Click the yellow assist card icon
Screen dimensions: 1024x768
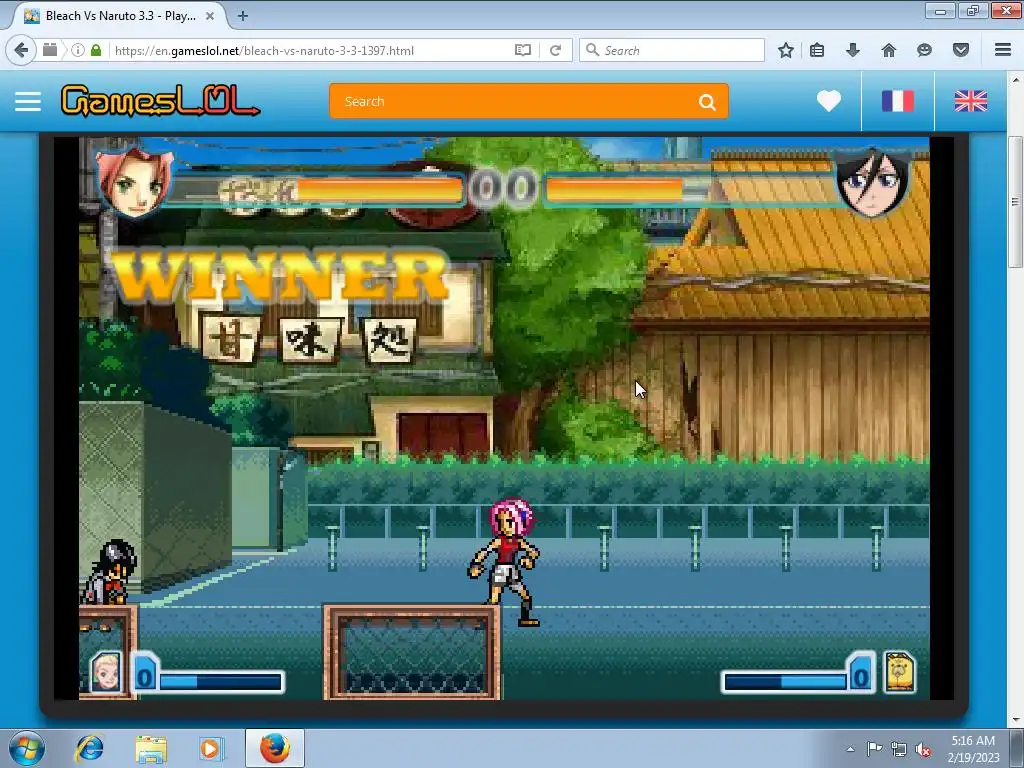(900, 672)
